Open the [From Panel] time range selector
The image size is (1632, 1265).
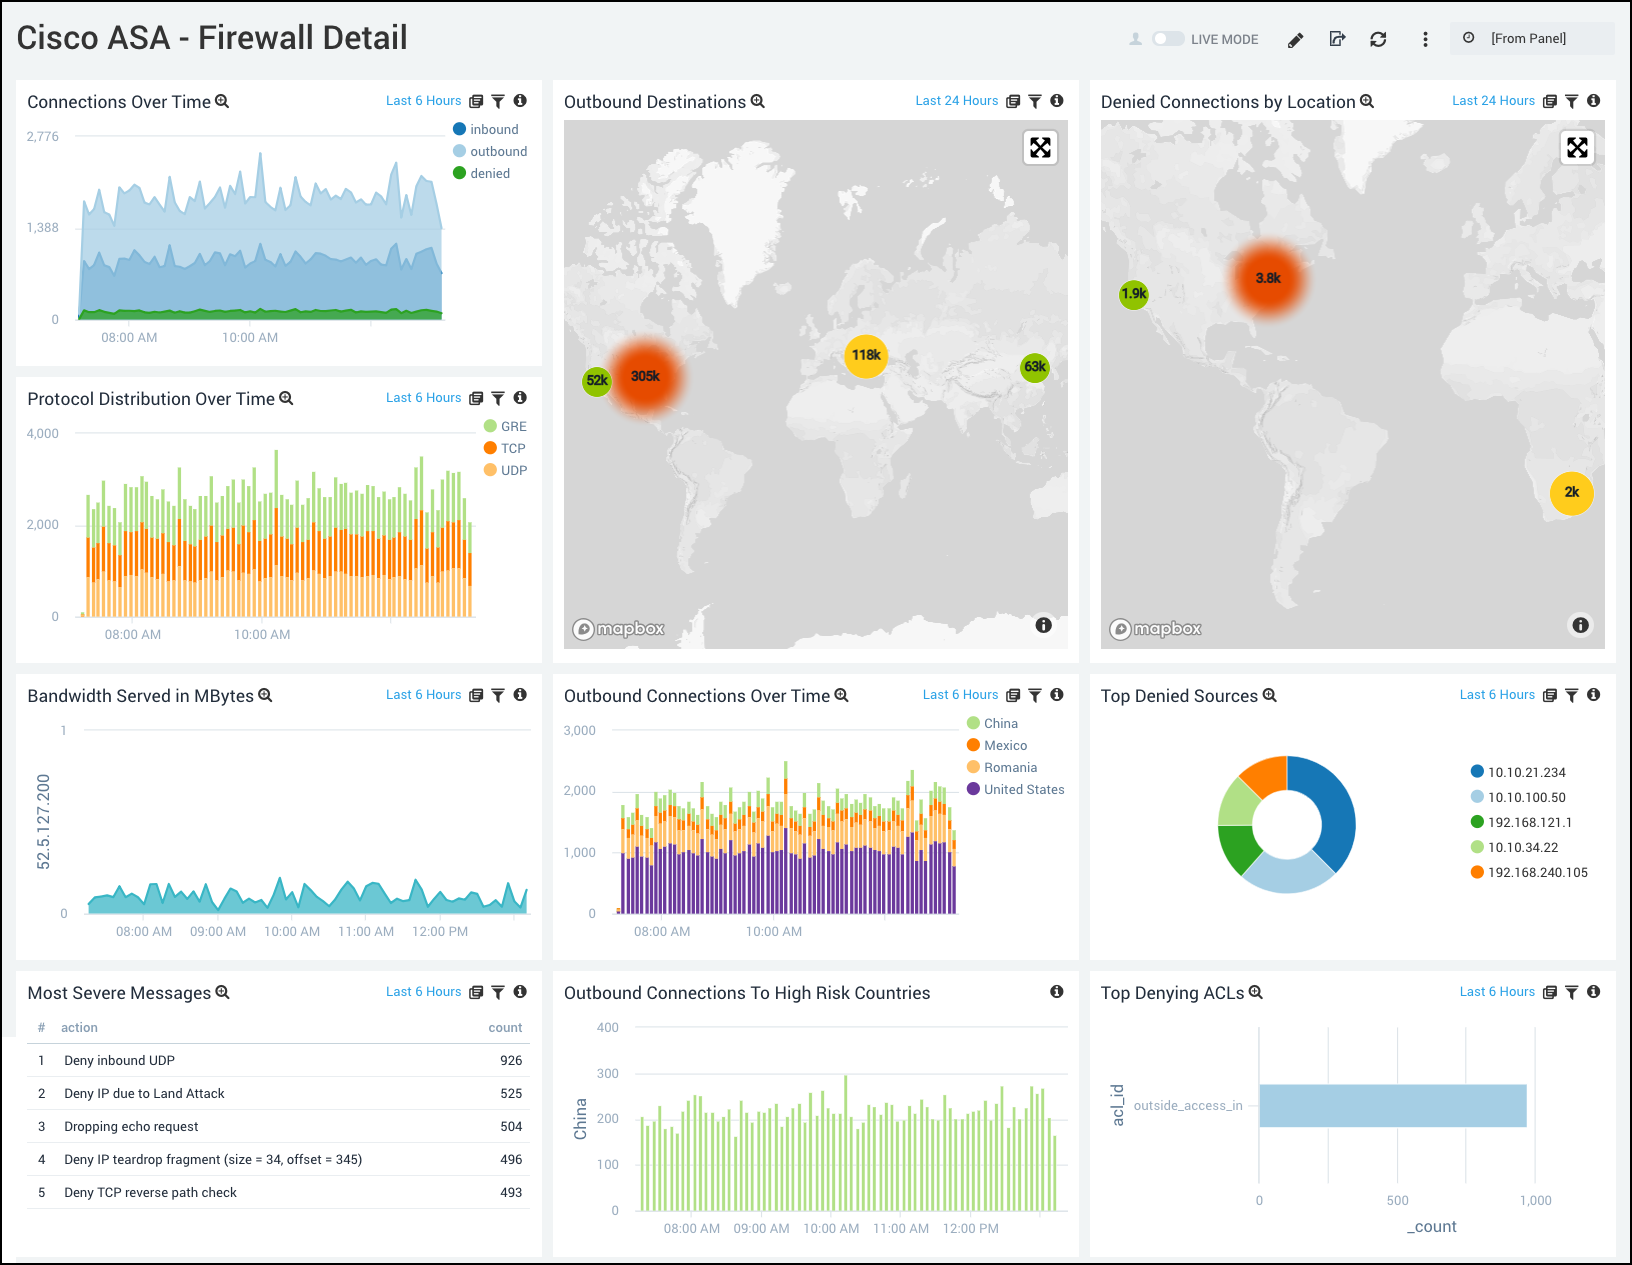tap(1529, 38)
